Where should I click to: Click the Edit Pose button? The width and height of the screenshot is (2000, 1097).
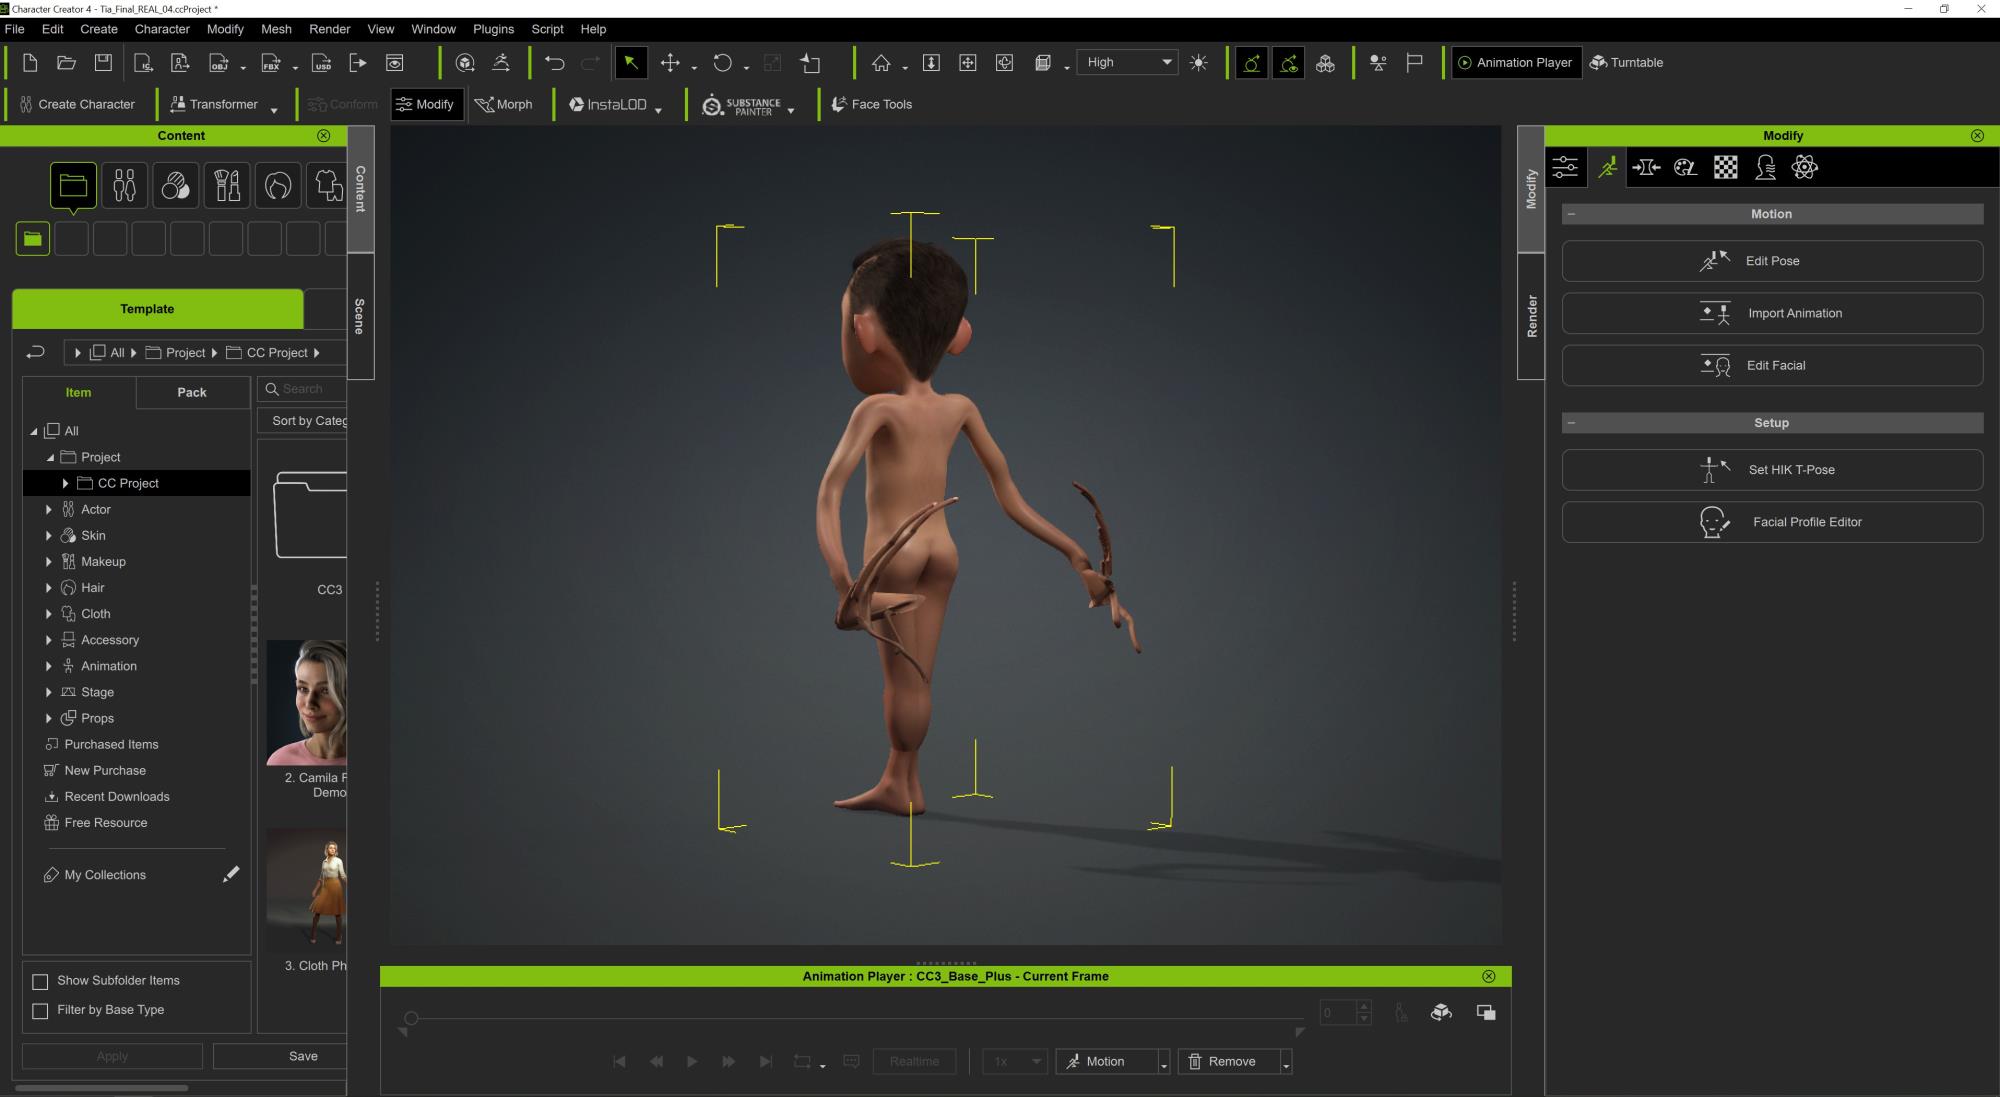tap(1772, 261)
